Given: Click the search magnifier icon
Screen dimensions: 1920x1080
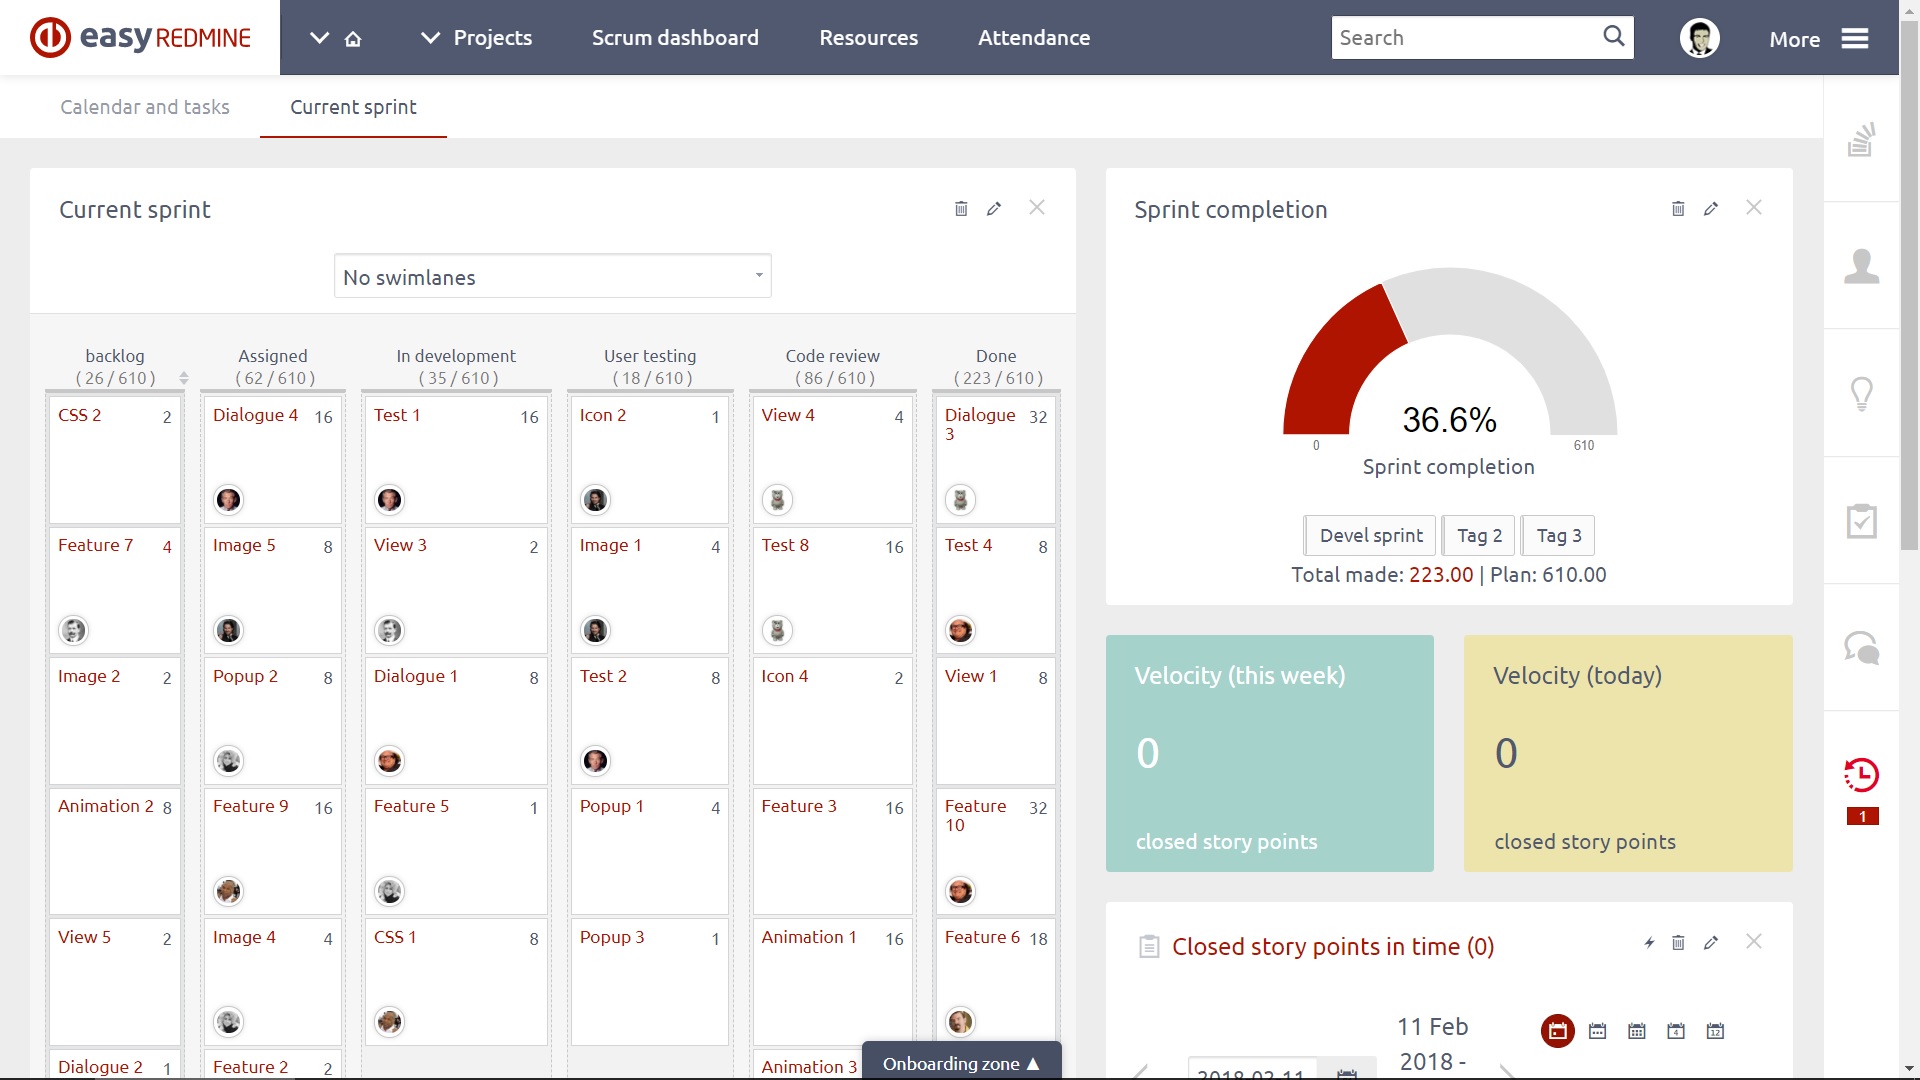Looking at the screenshot, I should click(x=1613, y=37).
